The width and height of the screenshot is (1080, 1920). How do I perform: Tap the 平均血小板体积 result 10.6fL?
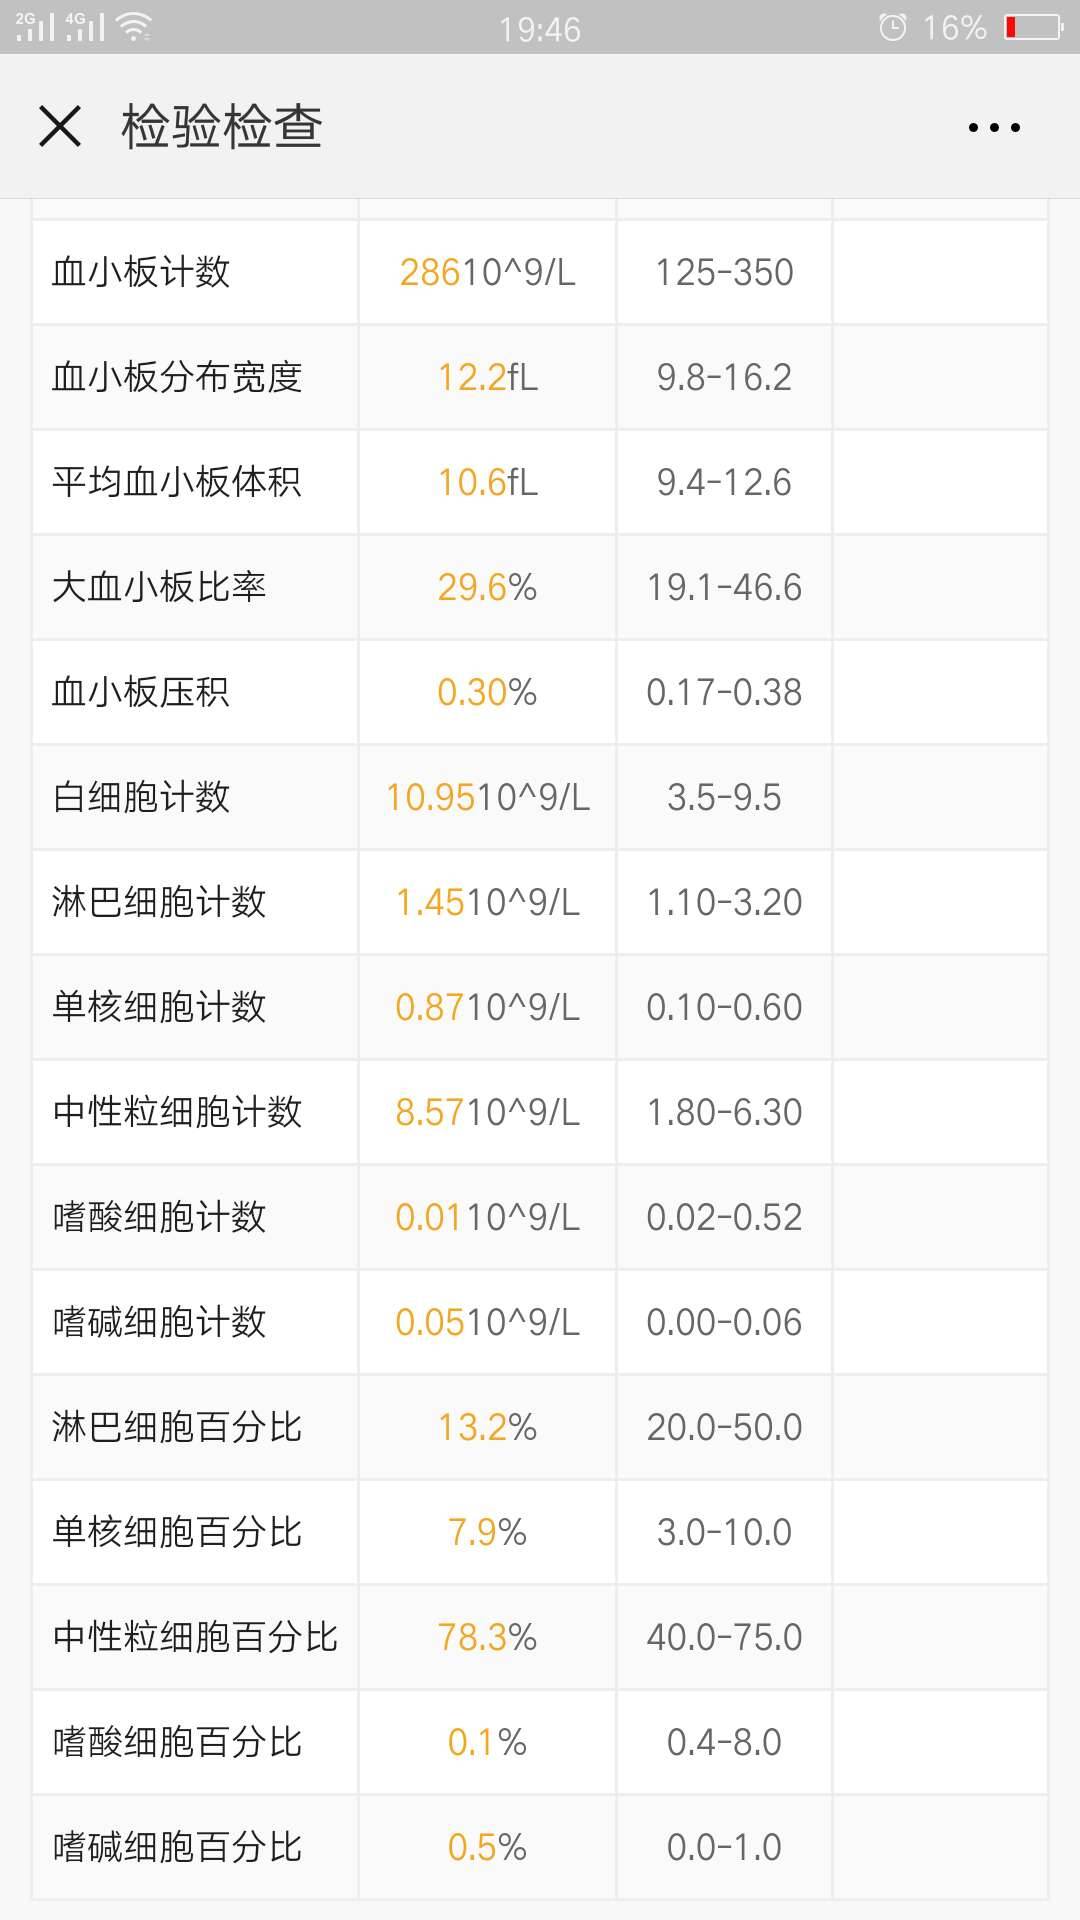pyautogui.click(x=487, y=481)
